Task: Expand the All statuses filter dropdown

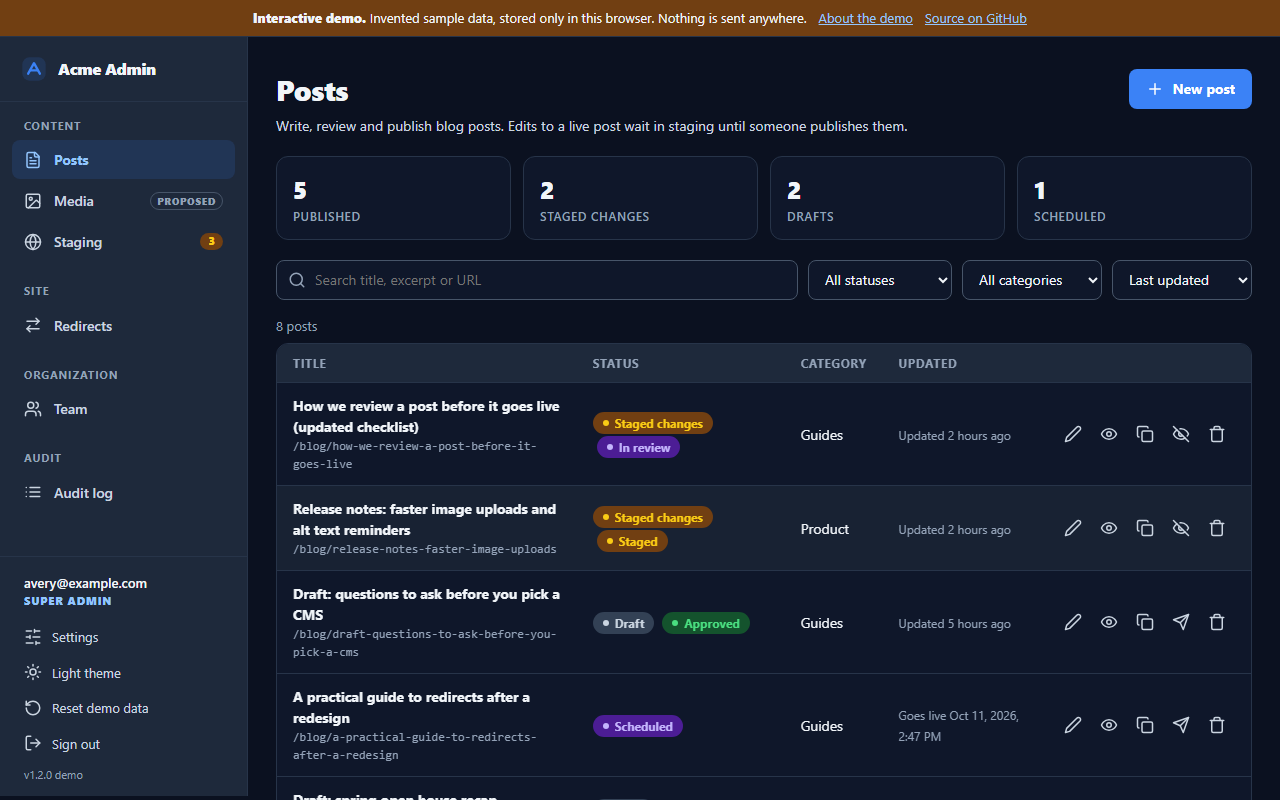Action: pos(880,280)
